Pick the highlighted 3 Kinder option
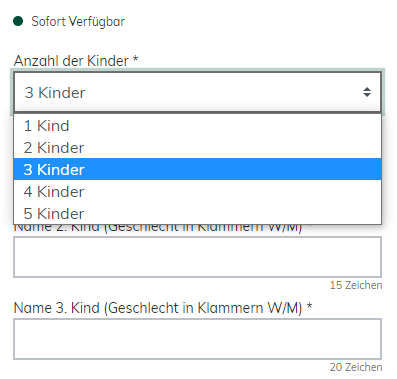Viewport: 397px width, 379px height. pos(197,169)
